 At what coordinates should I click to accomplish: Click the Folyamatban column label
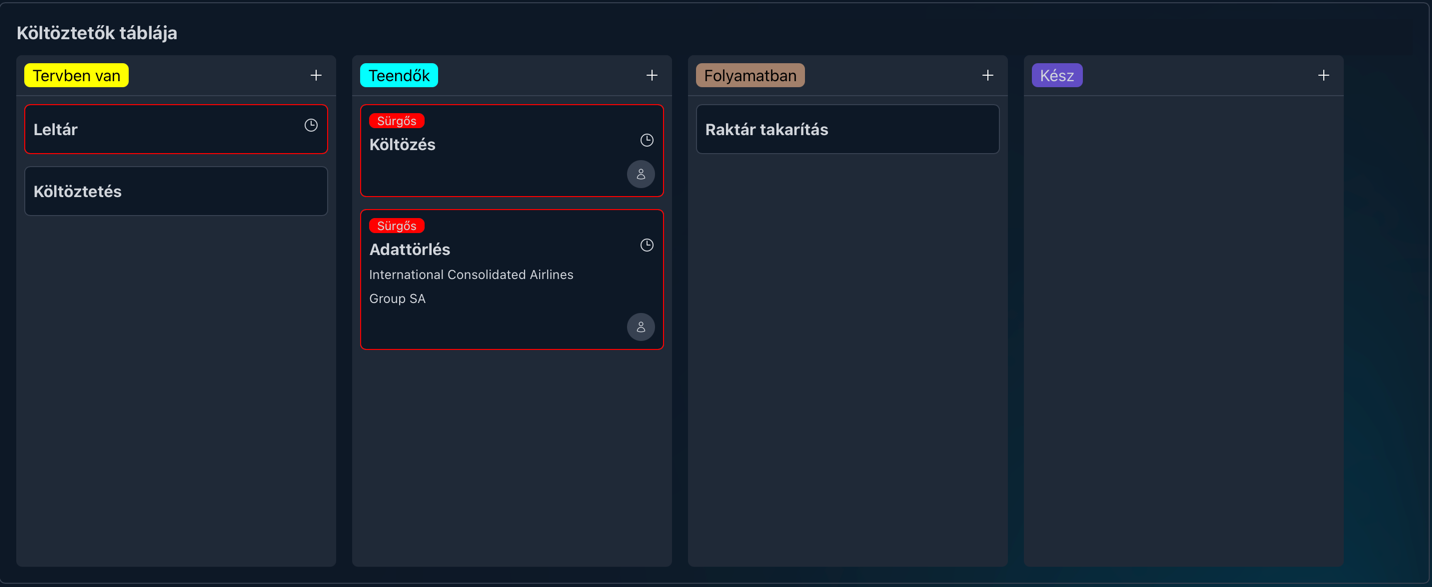pyautogui.click(x=749, y=74)
